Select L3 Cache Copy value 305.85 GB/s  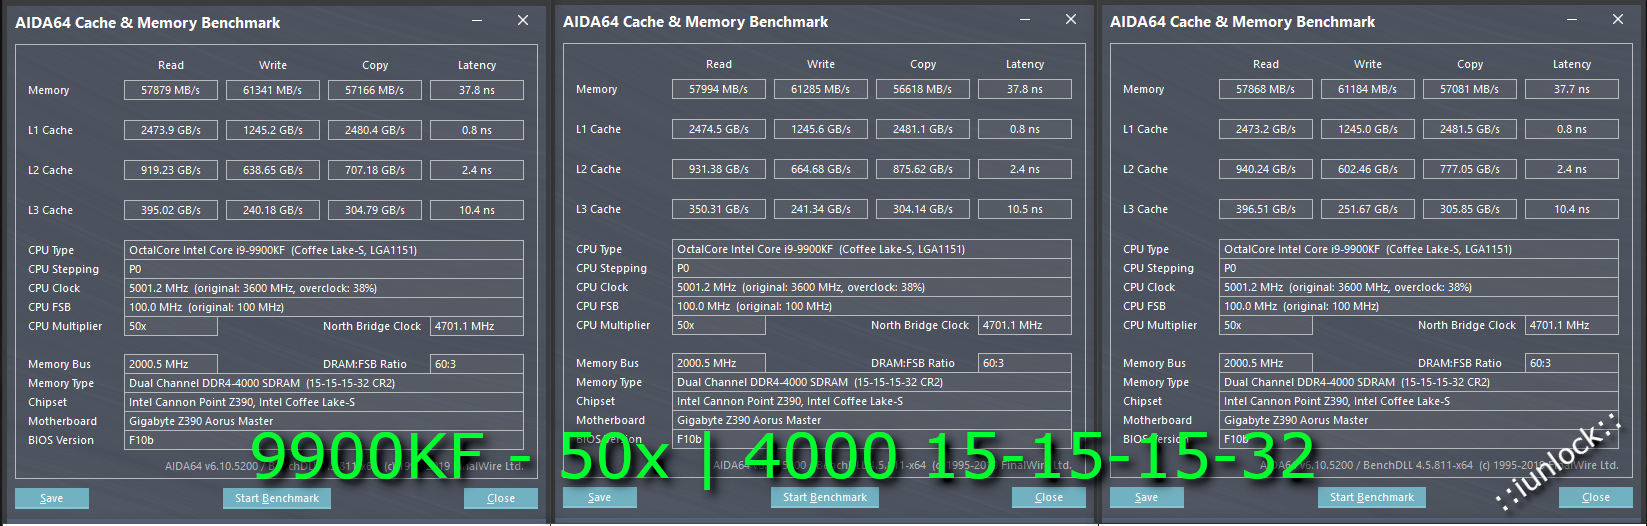coord(1470,209)
